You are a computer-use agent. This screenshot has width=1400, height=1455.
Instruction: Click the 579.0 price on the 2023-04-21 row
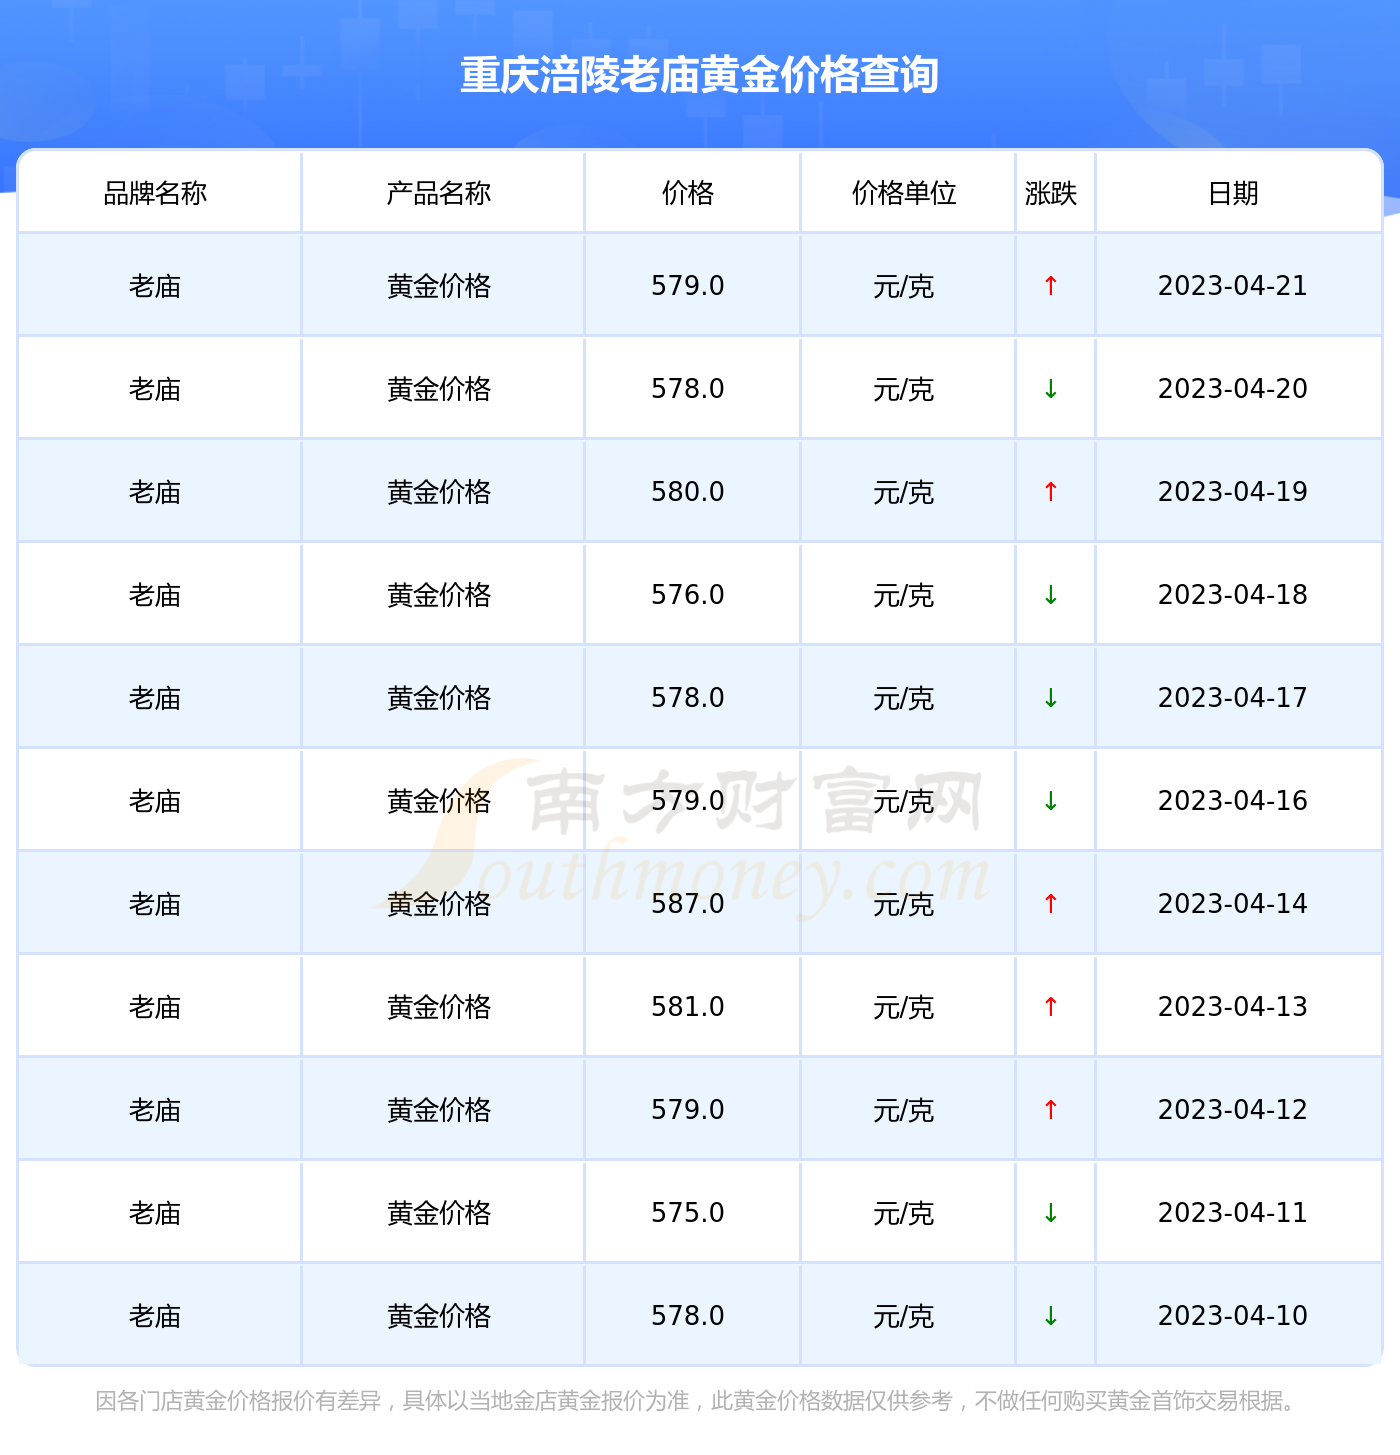point(688,286)
